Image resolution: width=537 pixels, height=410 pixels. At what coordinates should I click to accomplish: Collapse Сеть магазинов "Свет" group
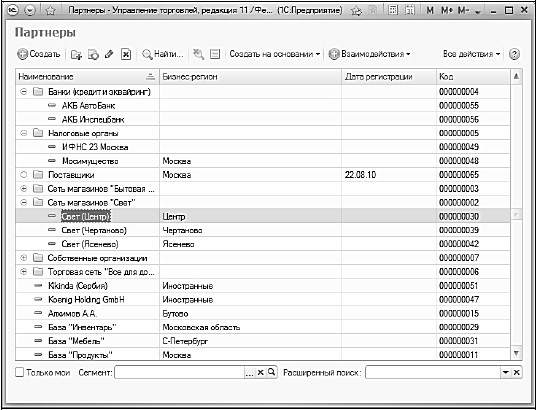23,203
